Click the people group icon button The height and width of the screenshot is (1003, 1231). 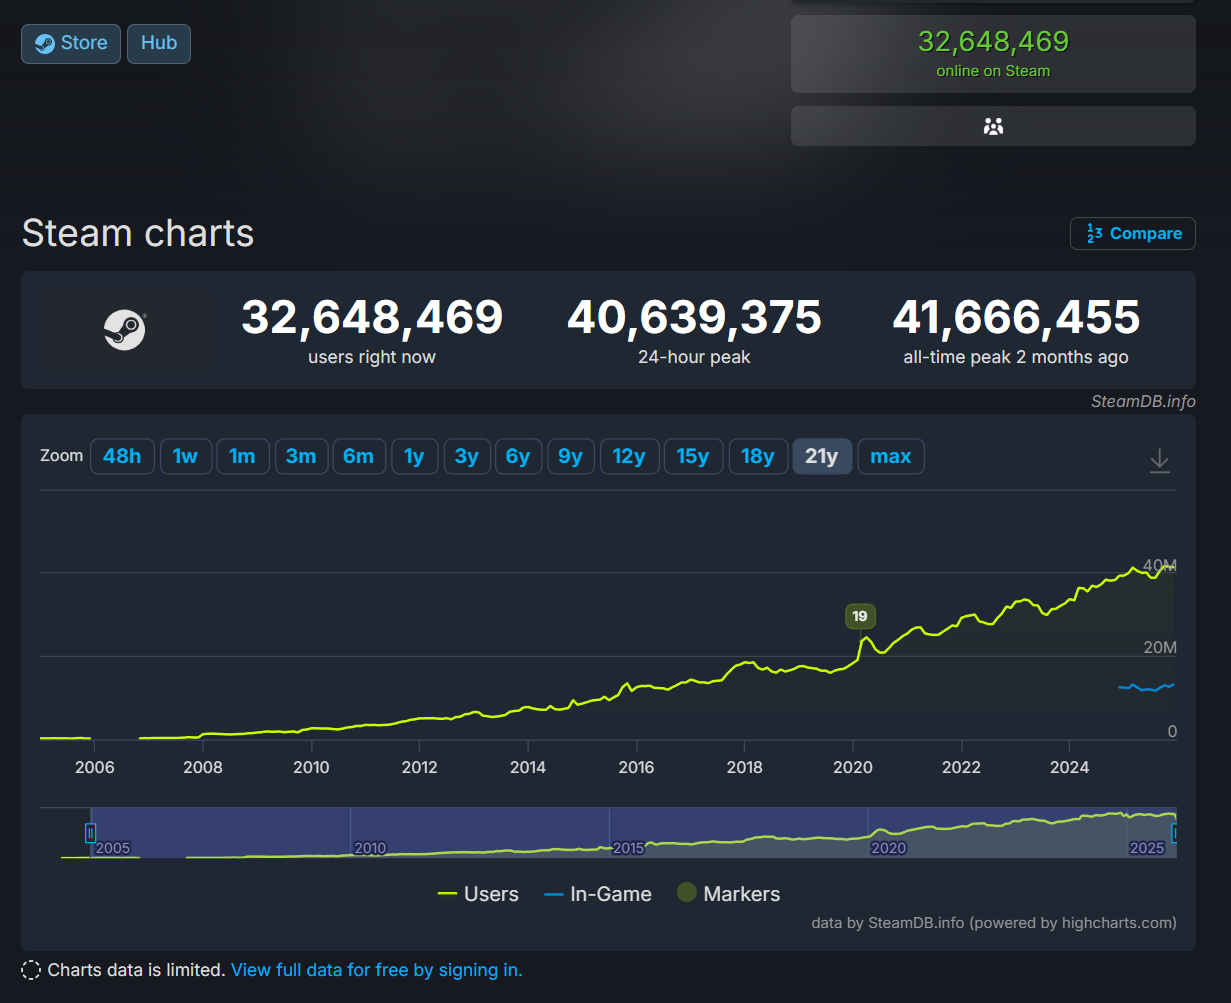coord(993,126)
